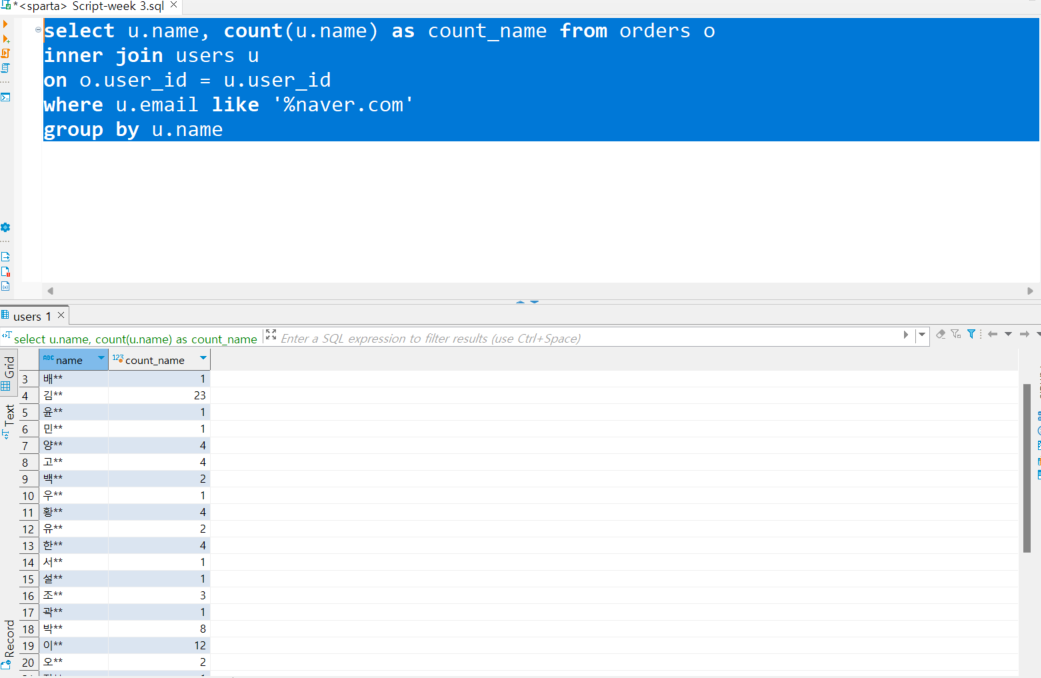1041x678 pixels.
Task: Click the editor horizontal scroll left arrow
Action: click(x=50, y=291)
